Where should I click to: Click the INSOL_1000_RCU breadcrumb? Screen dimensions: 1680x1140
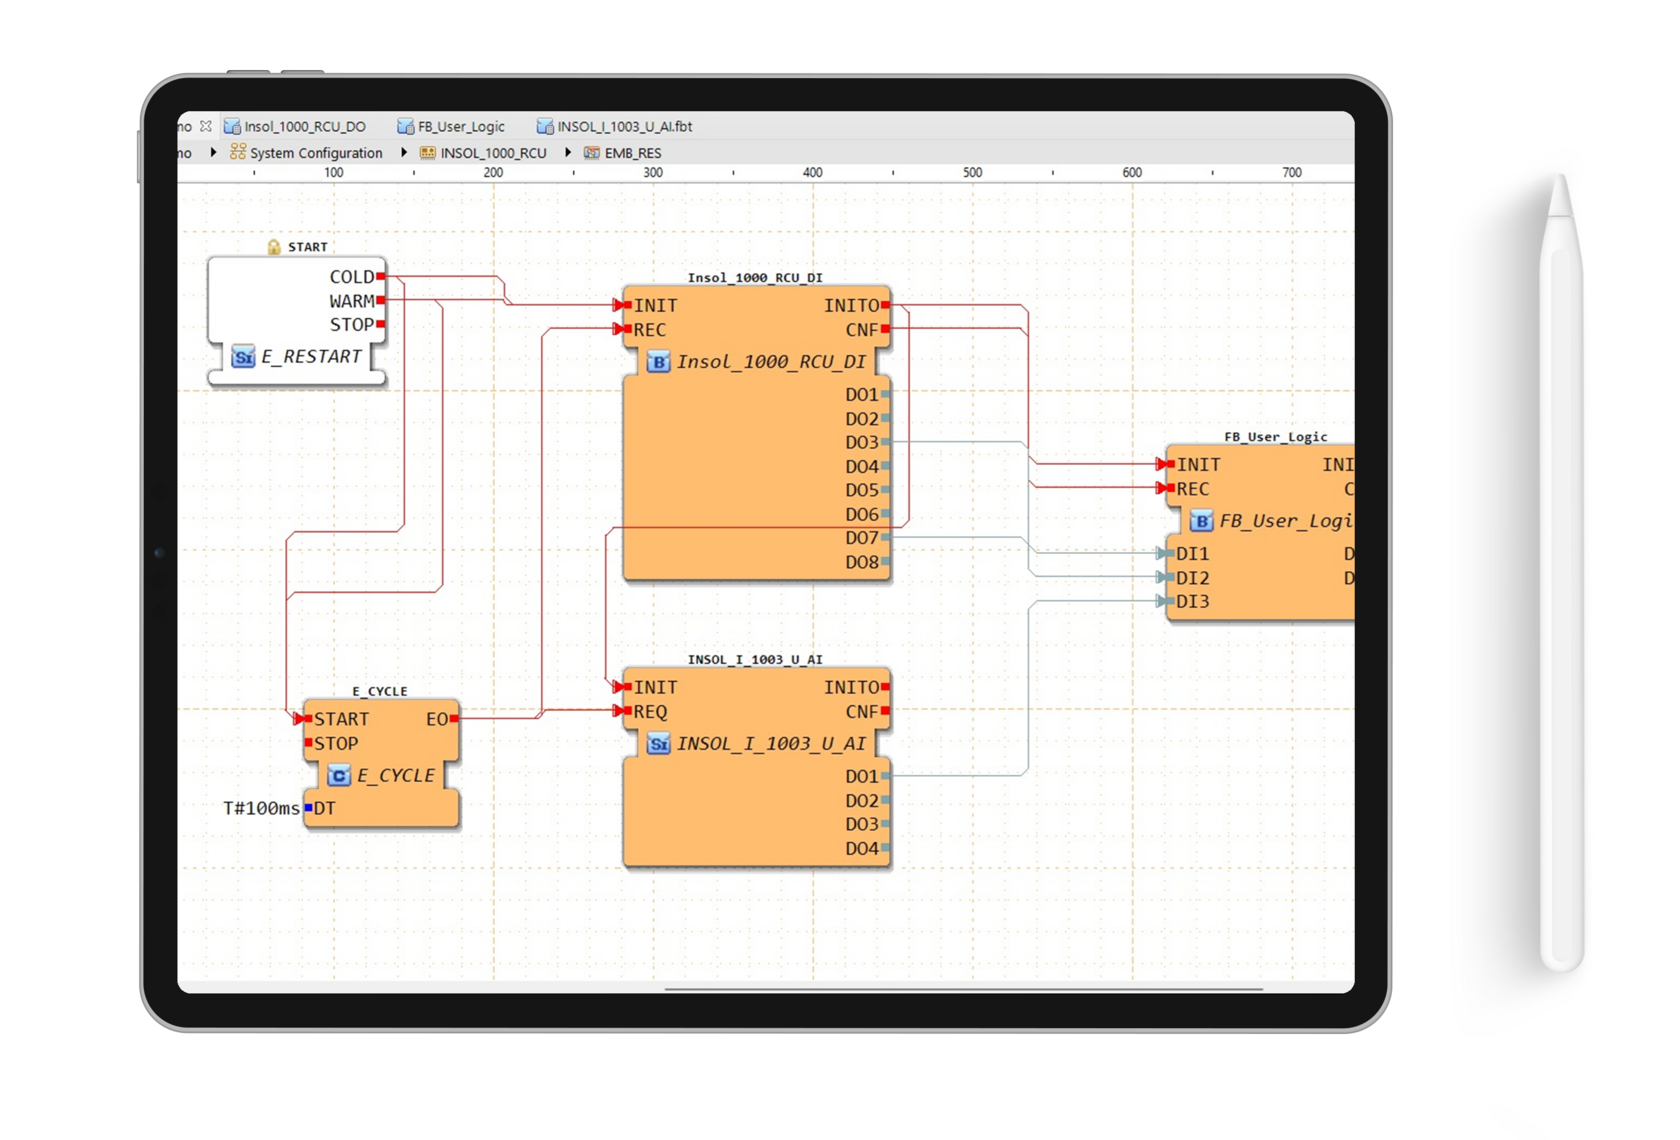click(x=493, y=153)
